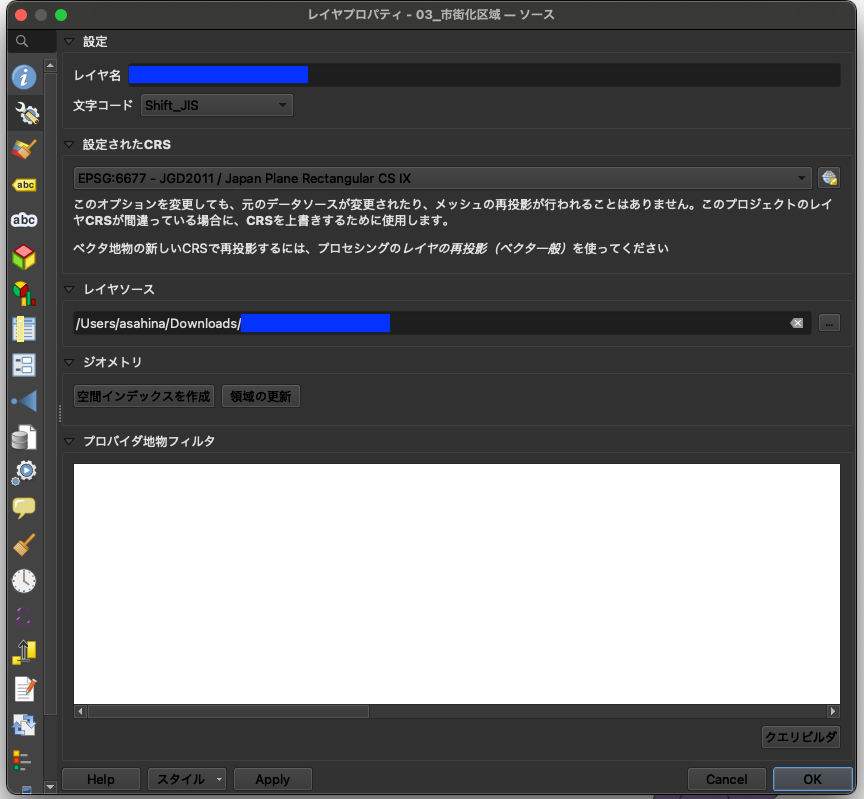Open the スタイル dropdown at bottom
This screenshot has height=799, width=864.
point(187,779)
